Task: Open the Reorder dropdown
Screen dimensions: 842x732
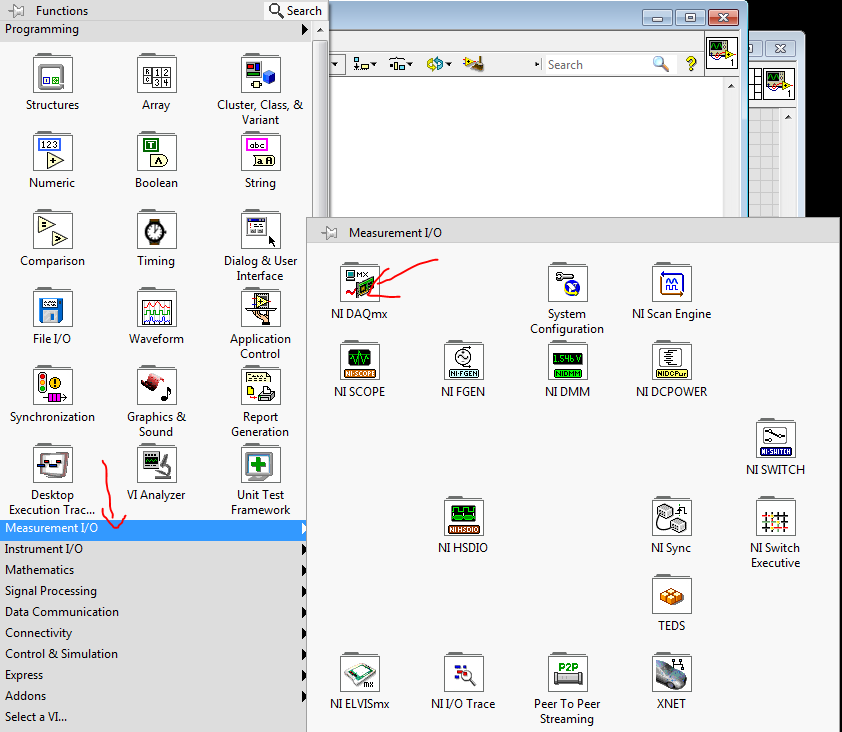Action: 439,64
